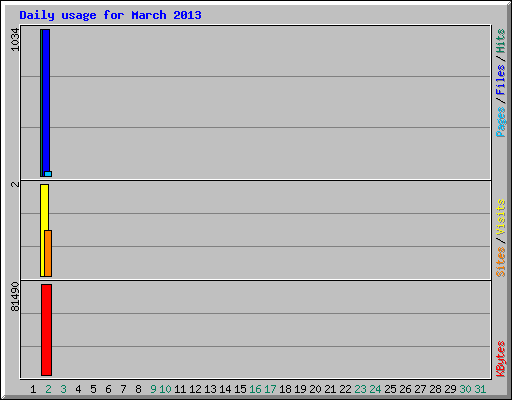Viewport: 512px width, 400px height.
Task: Click day 29 on the x-axis
Action: tap(450, 389)
